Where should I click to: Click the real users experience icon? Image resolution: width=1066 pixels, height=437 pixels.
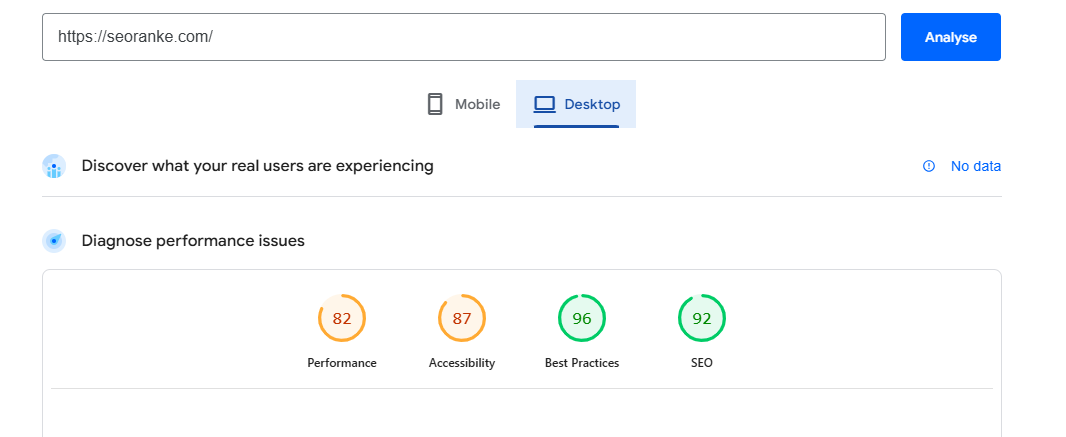(x=54, y=166)
